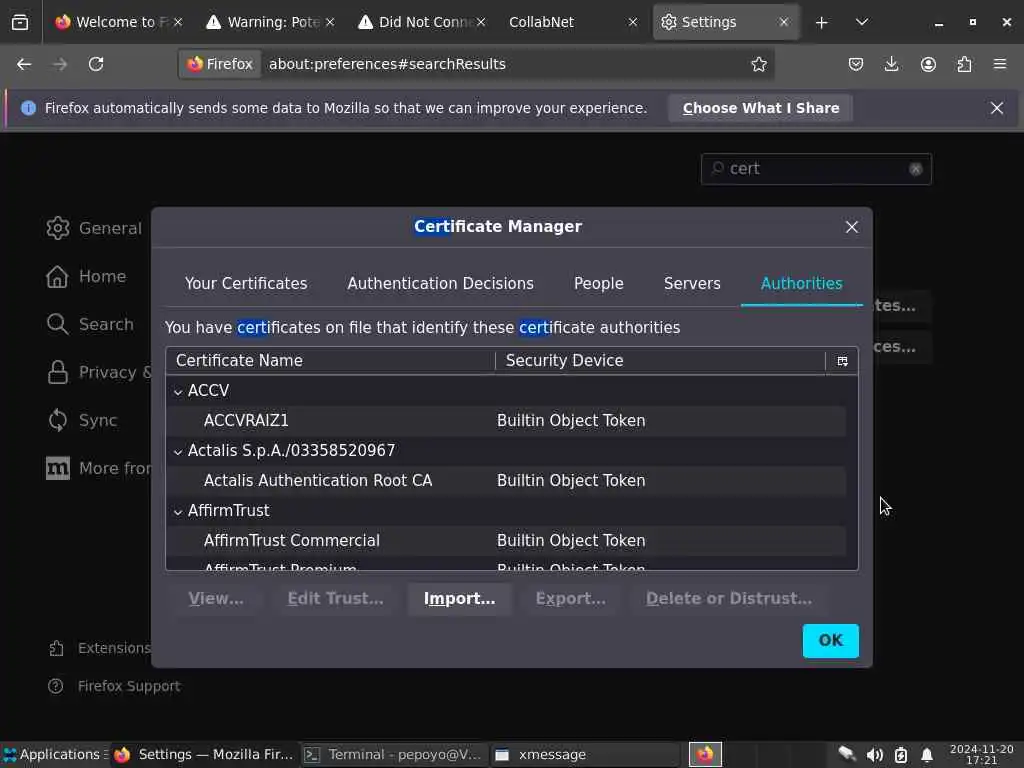Bookmark this page with the star icon
Image resolution: width=1024 pixels, height=768 pixels.
click(x=758, y=64)
